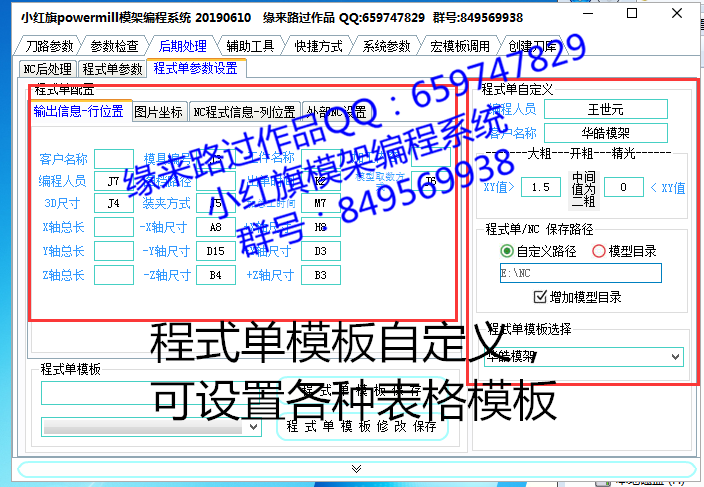Screen dimensions: 704x487
Task: Switch to the 参数检查 tab
Action: [115, 46]
